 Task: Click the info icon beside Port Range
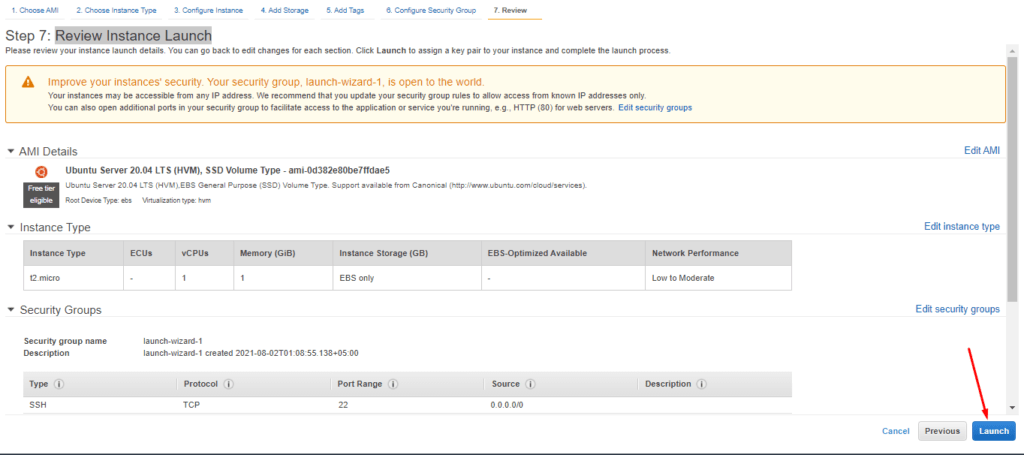point(394,384)
